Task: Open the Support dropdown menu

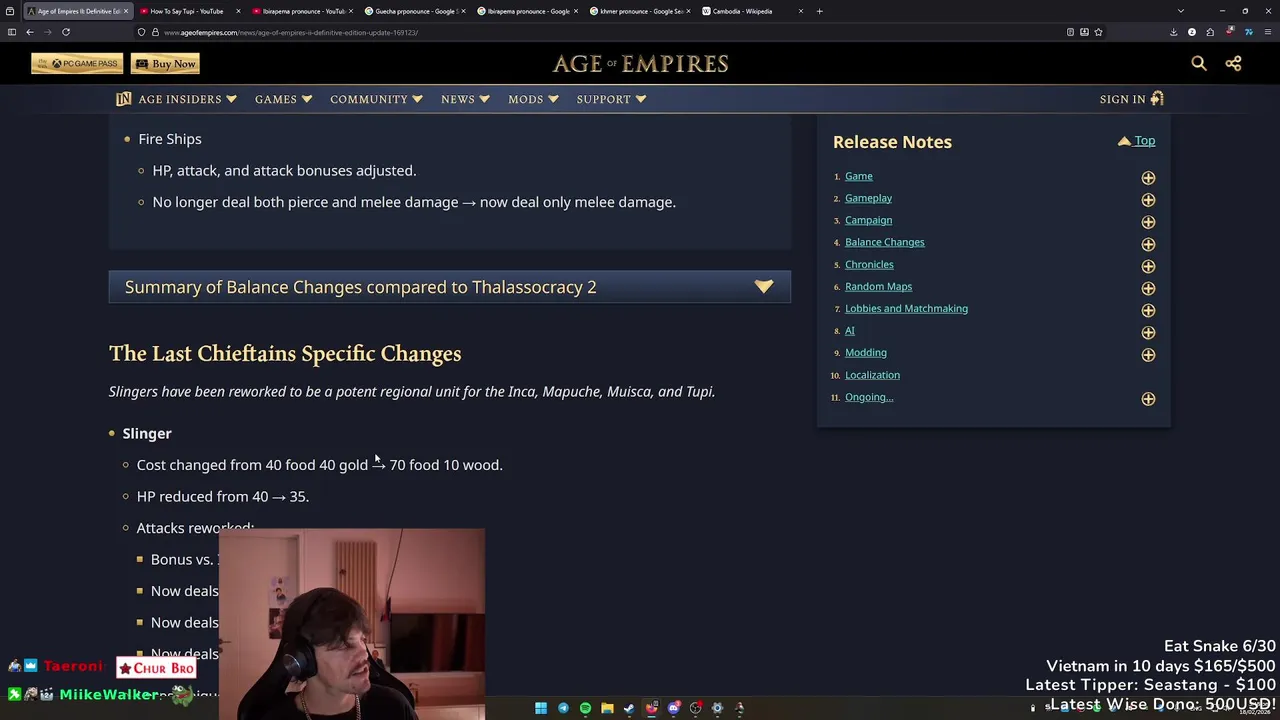Action: click(x=611, y=99)
